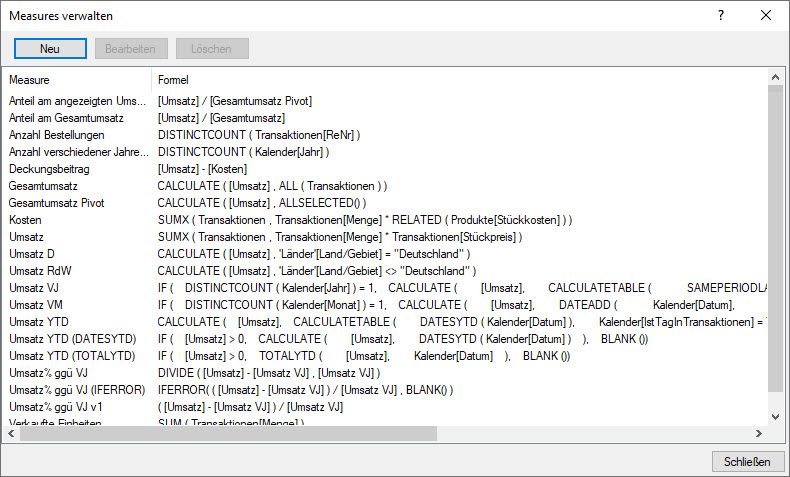Screen dimensions: 790x477
Task: Sort by the Measure column header
Action: click(78, 79)
